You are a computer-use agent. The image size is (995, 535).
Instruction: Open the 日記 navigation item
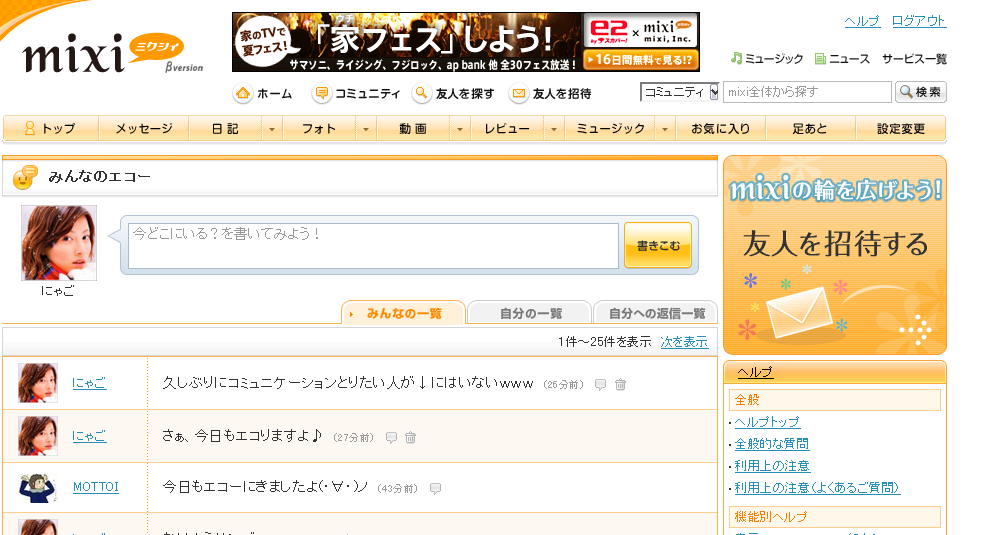tap(225, 129)
